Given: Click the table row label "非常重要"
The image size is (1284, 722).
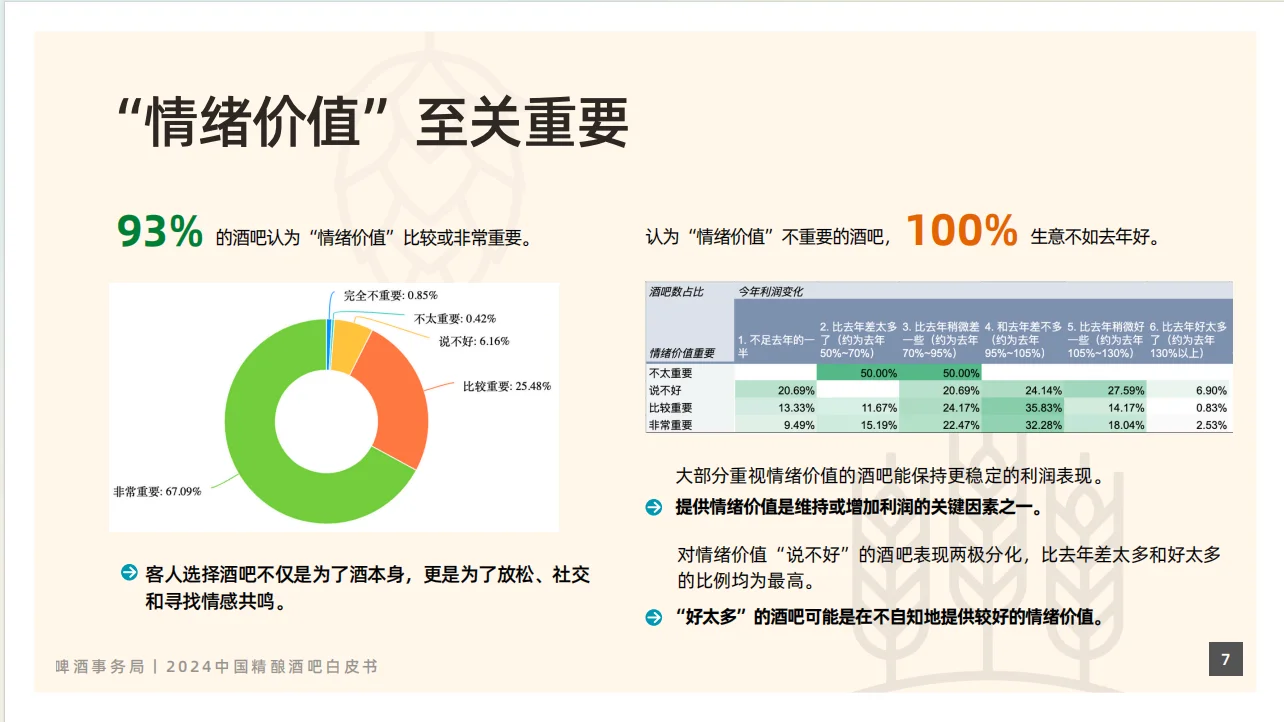Looking at the screenshot, I should point(670,425).
